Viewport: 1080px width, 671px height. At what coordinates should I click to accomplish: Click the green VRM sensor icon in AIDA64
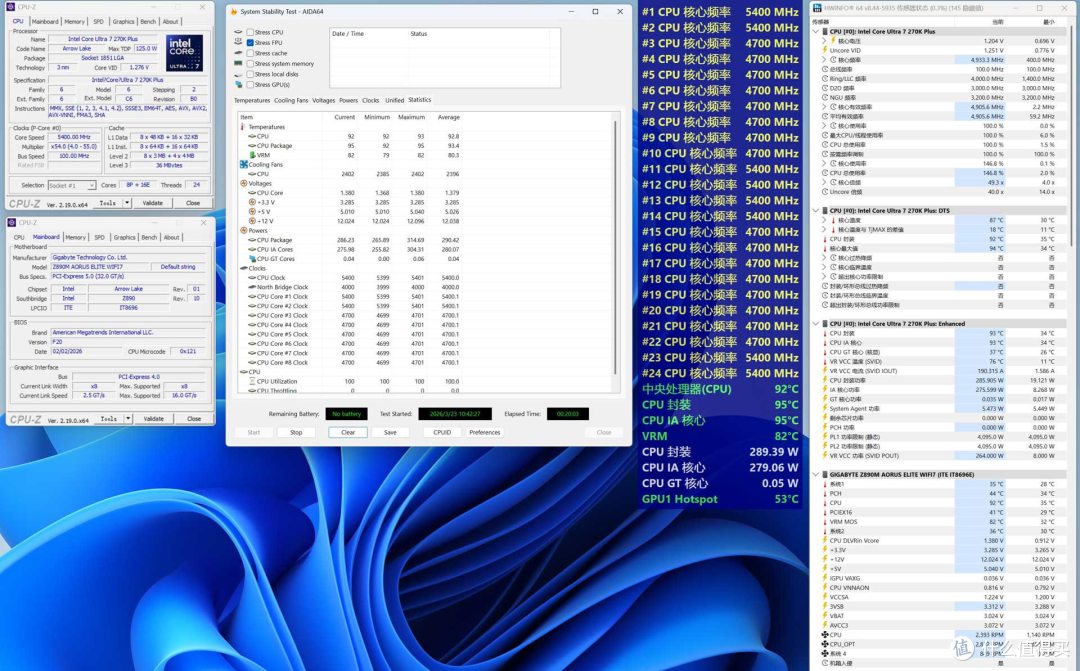[252, 155]
